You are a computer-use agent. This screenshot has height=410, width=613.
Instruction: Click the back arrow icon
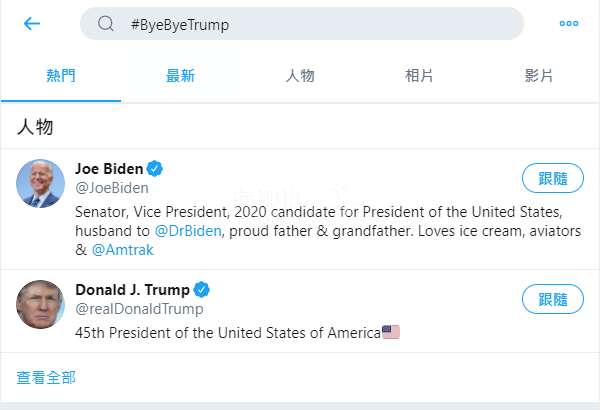pyautogui.click(x=32, y=24)
